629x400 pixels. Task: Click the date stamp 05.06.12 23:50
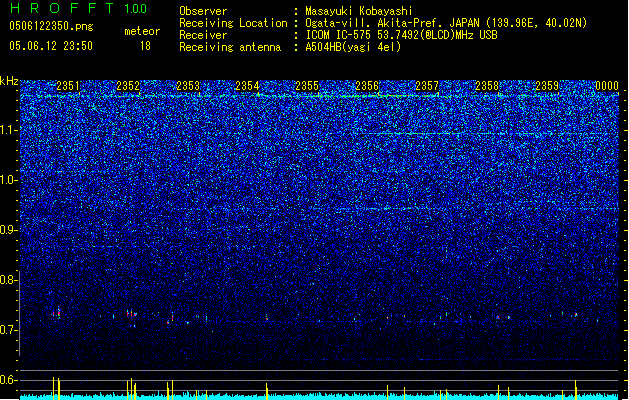coord(51,46)
